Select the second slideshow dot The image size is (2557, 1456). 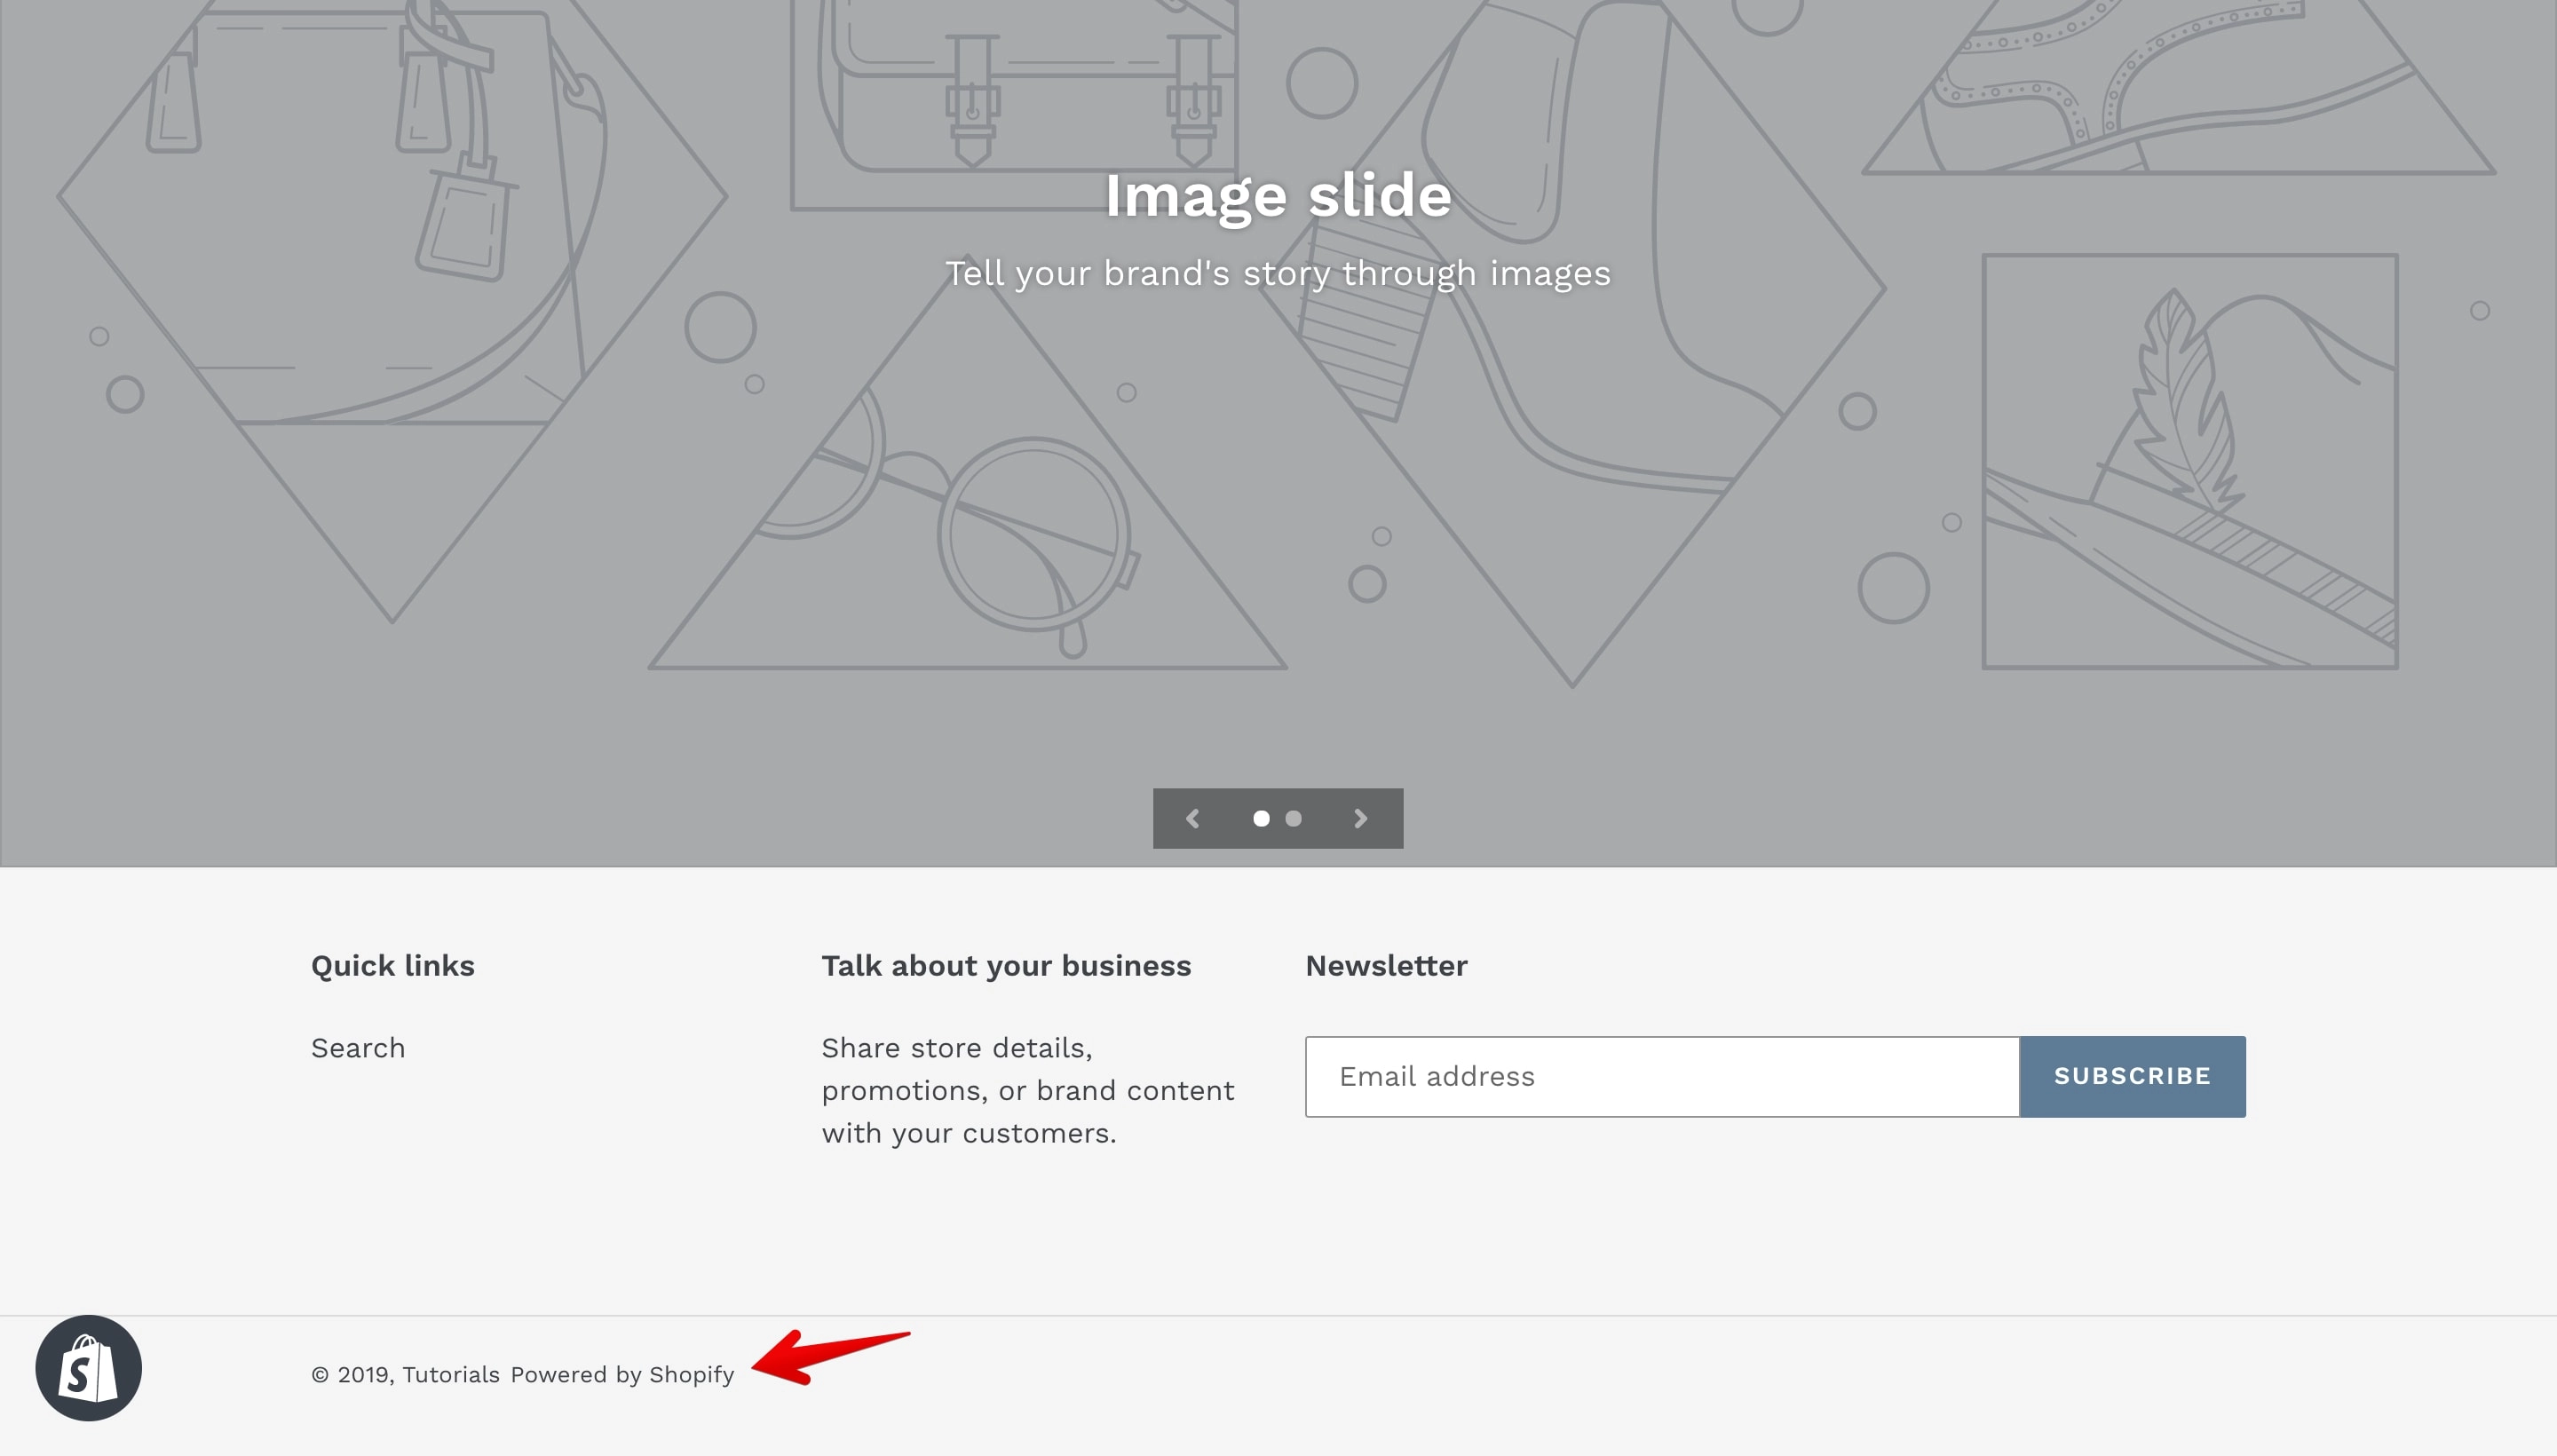coord(1294,819)
